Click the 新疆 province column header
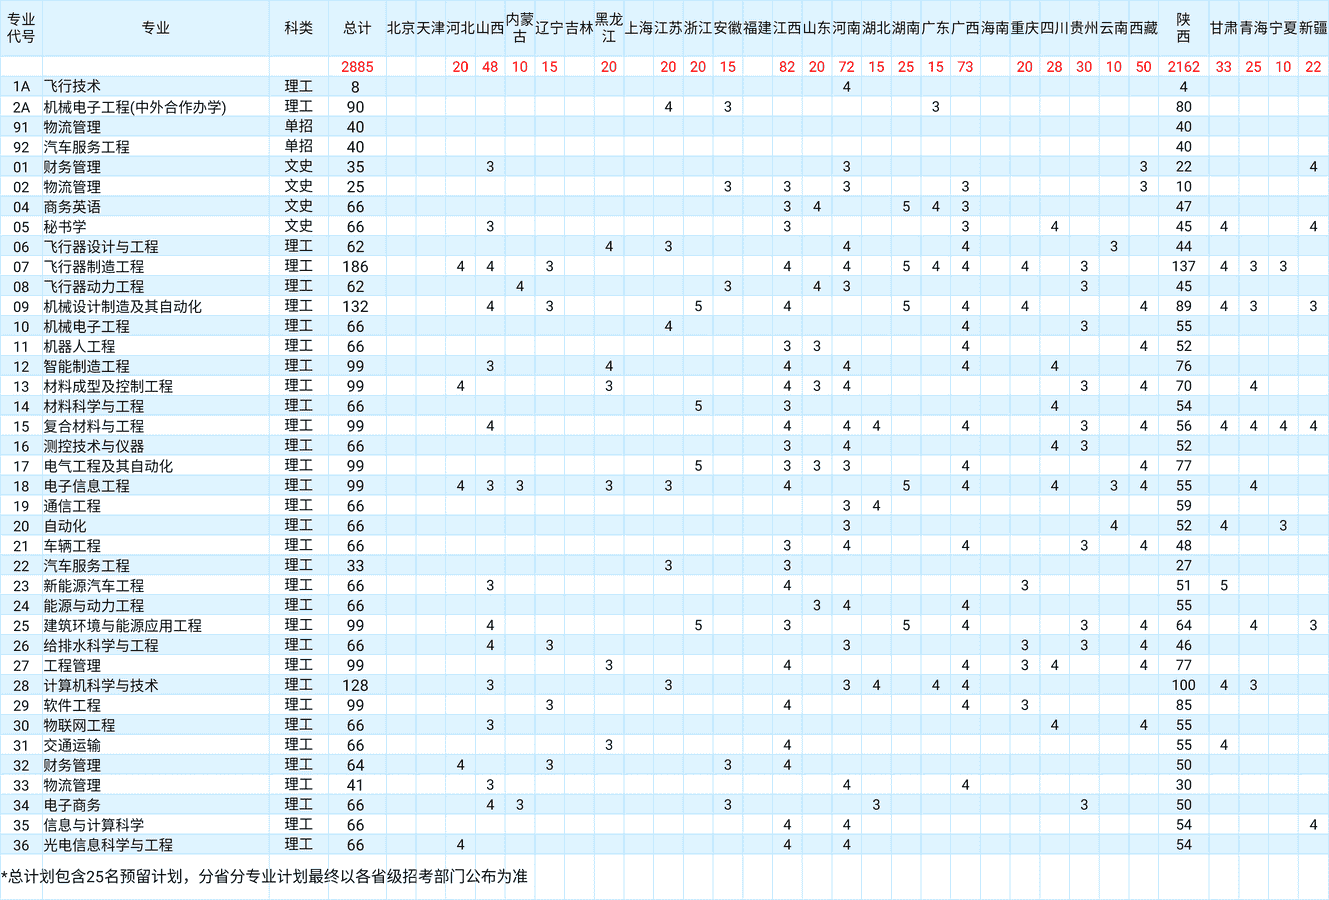Image resolution: width=1329 pixels, height=900 pixels. click(x=1312, y=28)
